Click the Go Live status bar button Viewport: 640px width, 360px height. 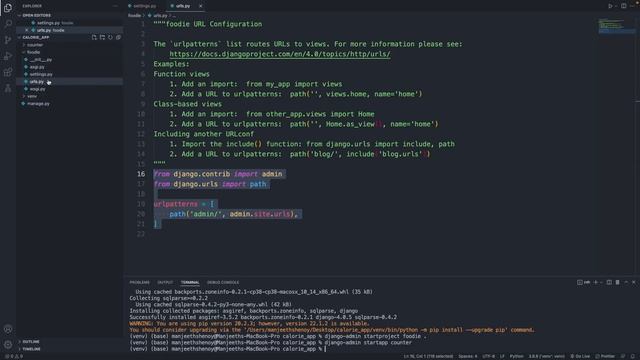580,356
